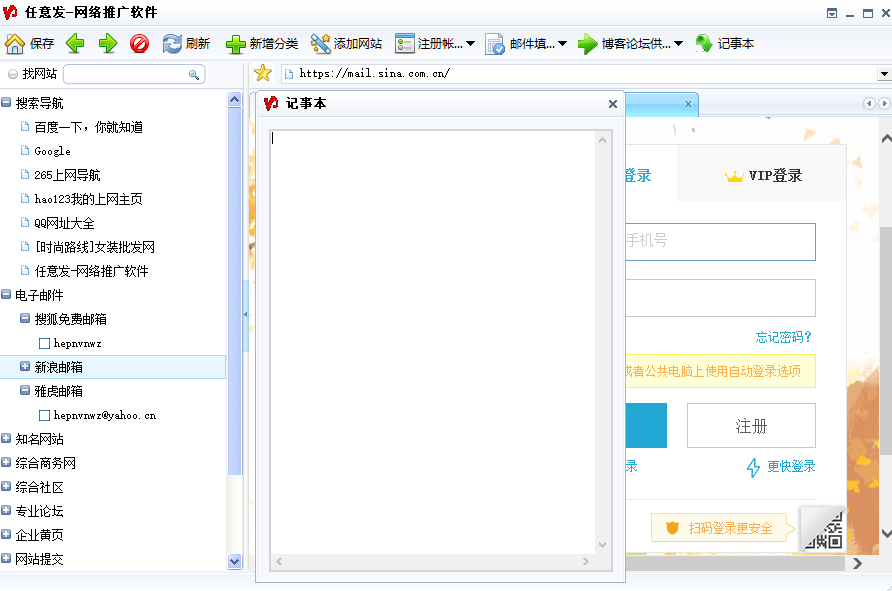Focus the 手机号 login input field
The width and height of the screenshot is (892, 591).
pos(720,242)
